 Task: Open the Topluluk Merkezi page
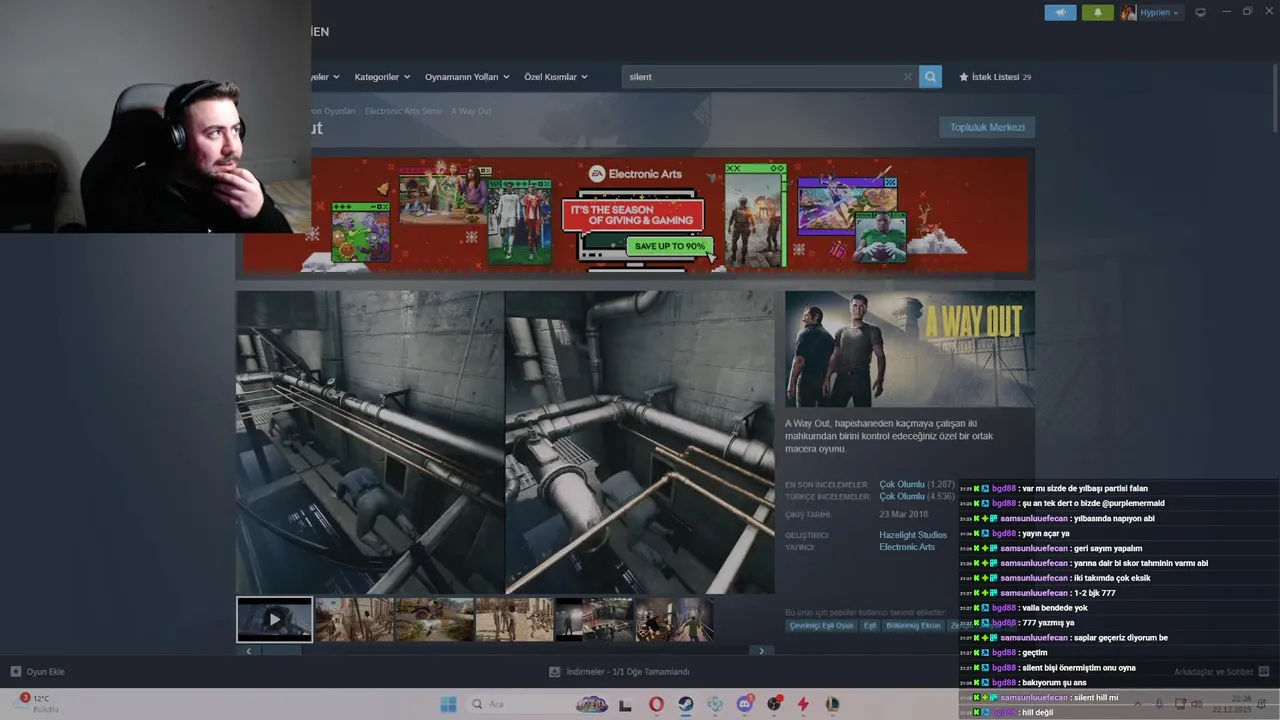[987, 127]
